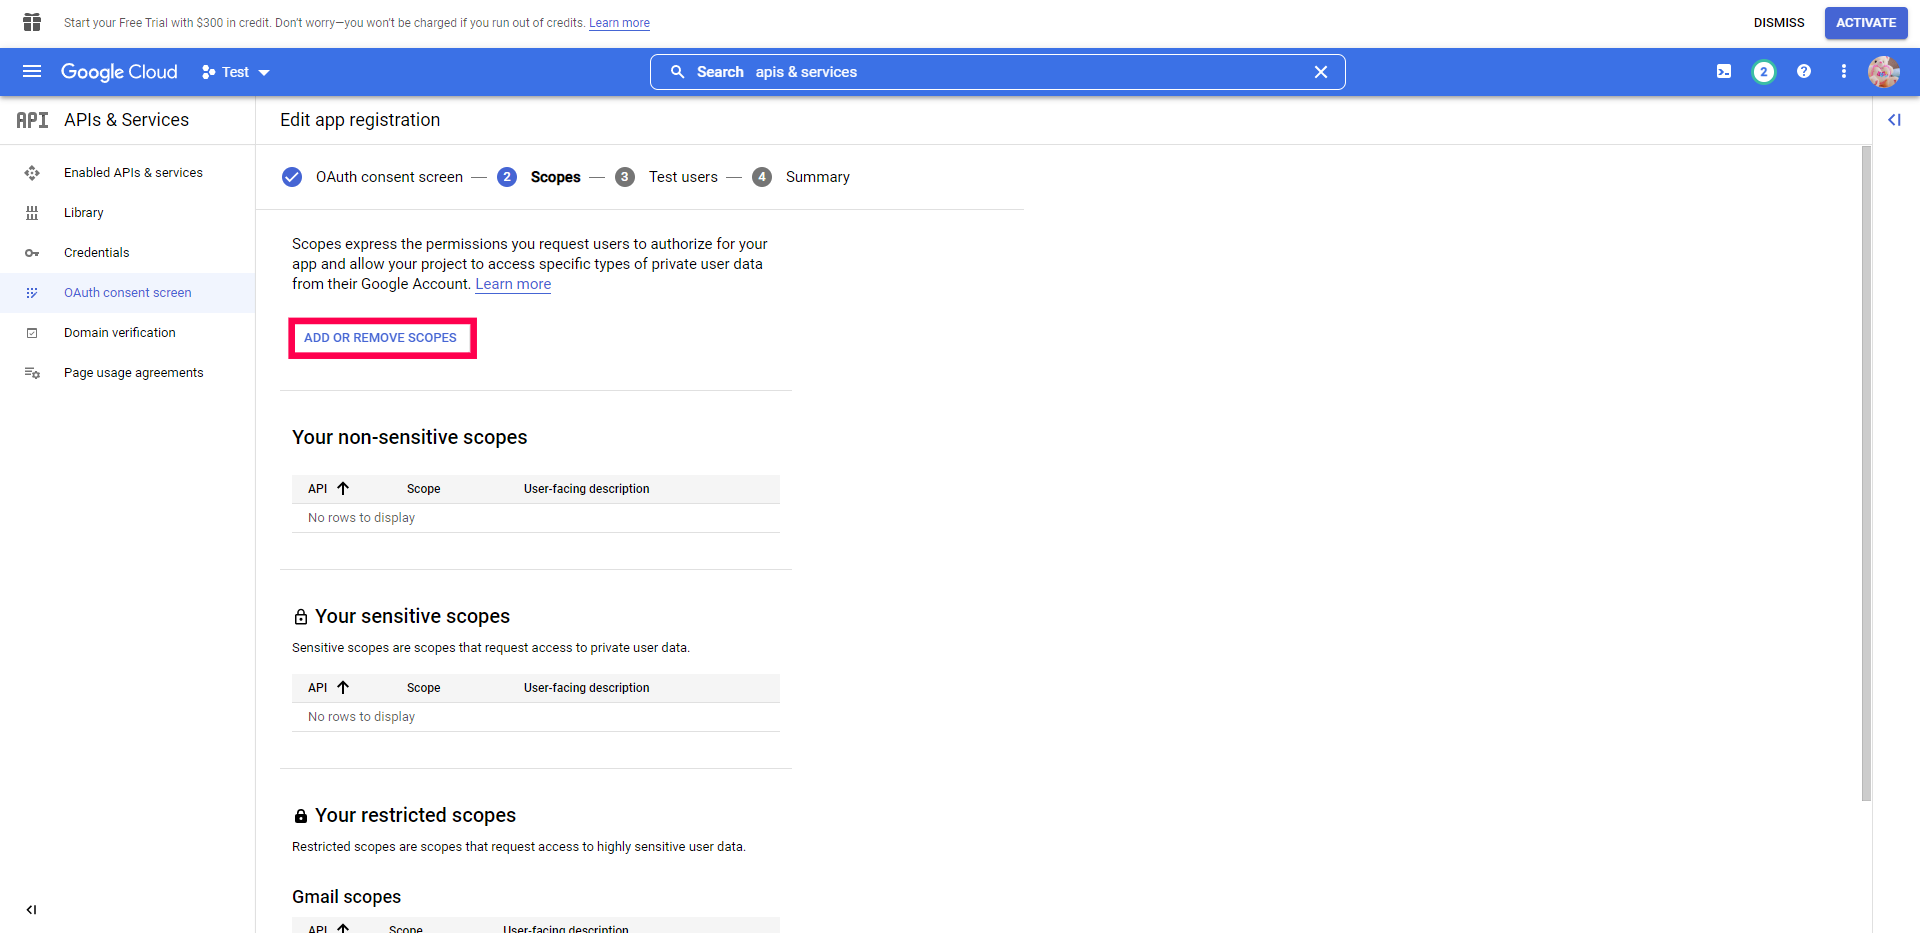Open the Learn more link about scopes
1920x933 pixels.
pos(512,284)
